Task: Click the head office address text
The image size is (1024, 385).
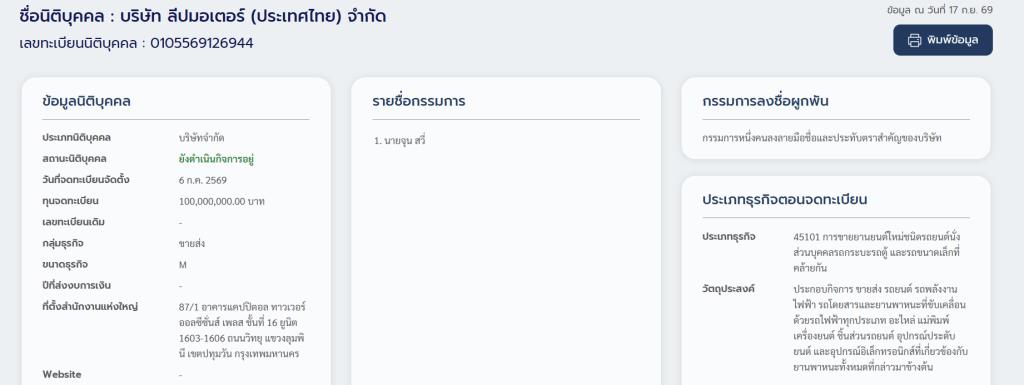Action: tap(242, 330)
